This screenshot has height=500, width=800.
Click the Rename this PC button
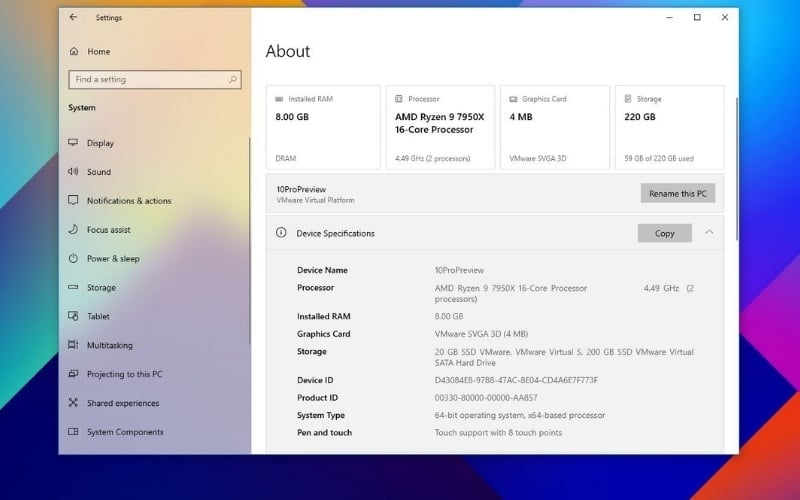click(677, 193)
